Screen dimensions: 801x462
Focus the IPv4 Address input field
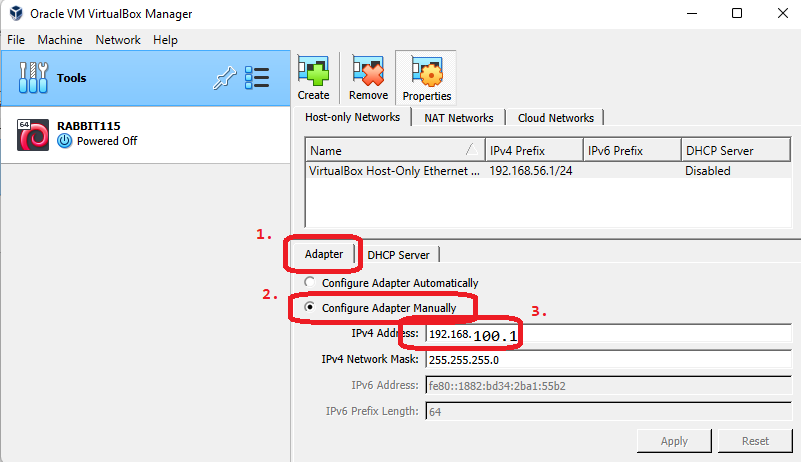608,334
